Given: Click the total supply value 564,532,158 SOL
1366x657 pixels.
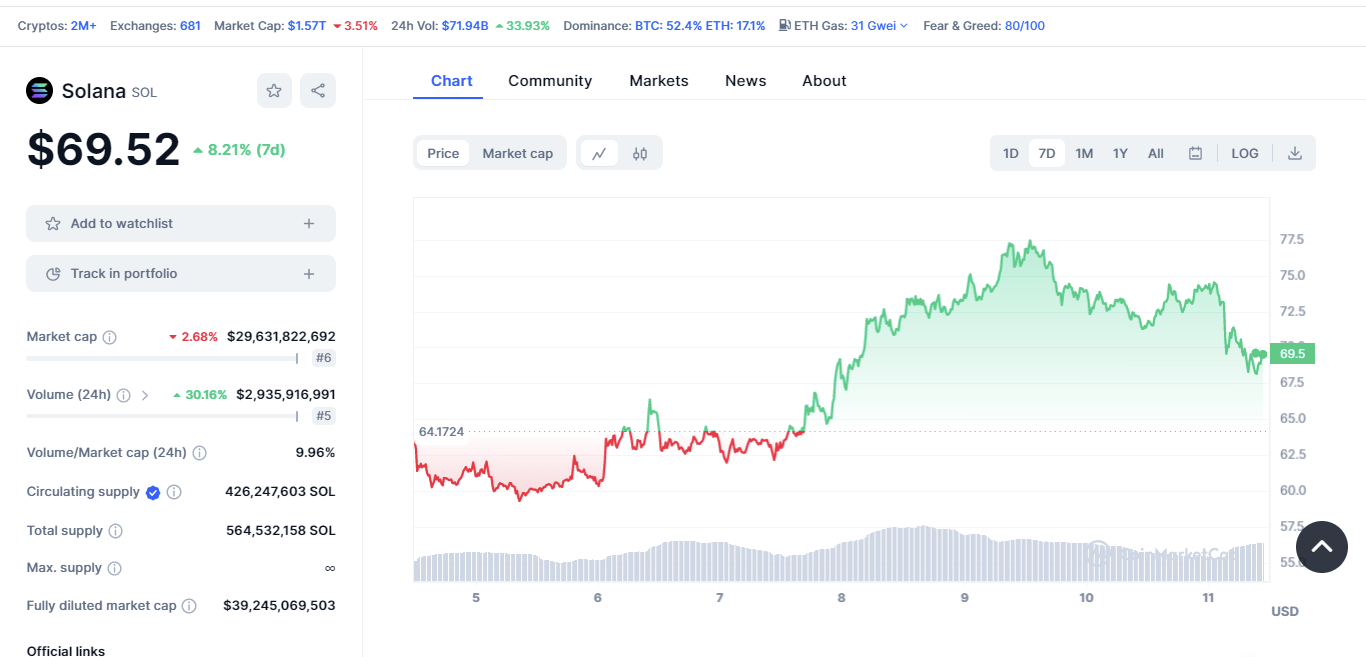Looking at the screenshot, I should 281,531.
